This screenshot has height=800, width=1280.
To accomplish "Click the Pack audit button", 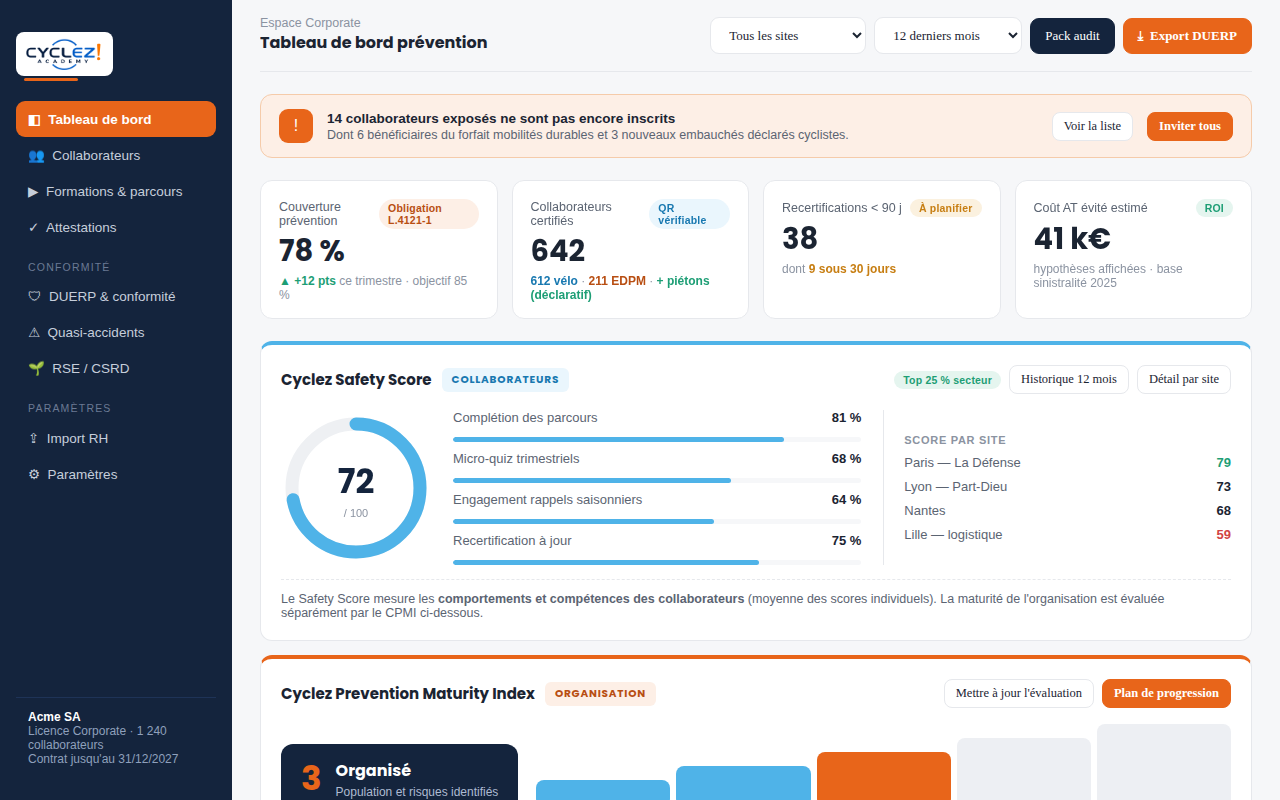I will tap(1072, 36).
